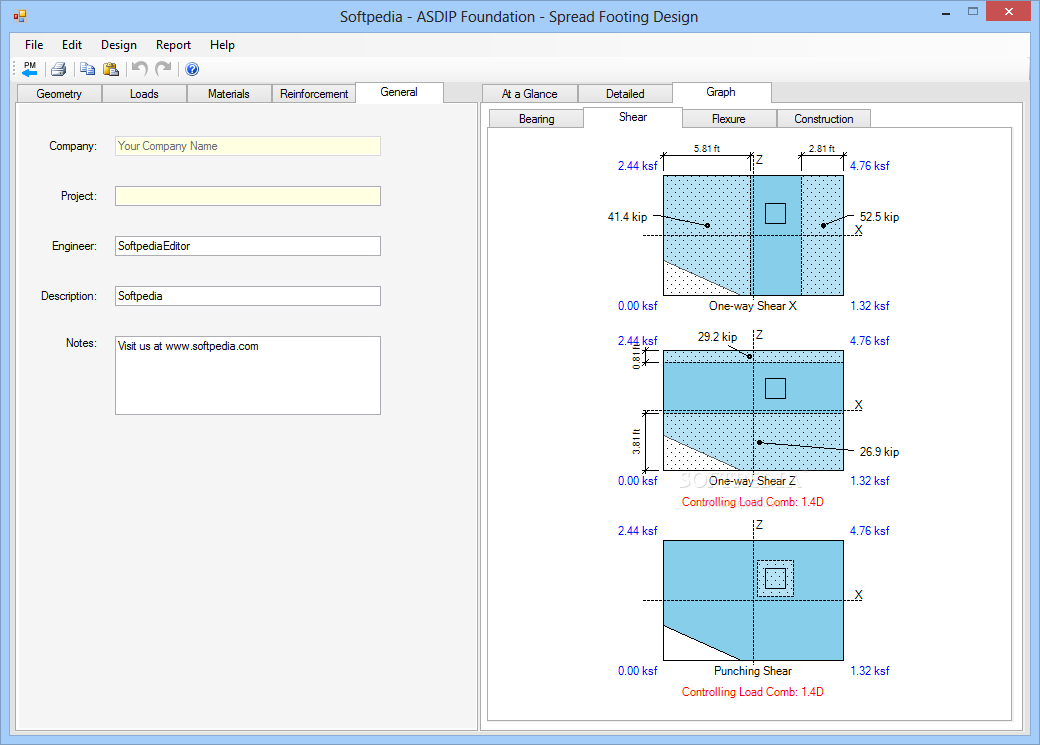This screenshot has height=745, width=1040.
Task: Open the Edit menu
Action: [x=72, y=44]
